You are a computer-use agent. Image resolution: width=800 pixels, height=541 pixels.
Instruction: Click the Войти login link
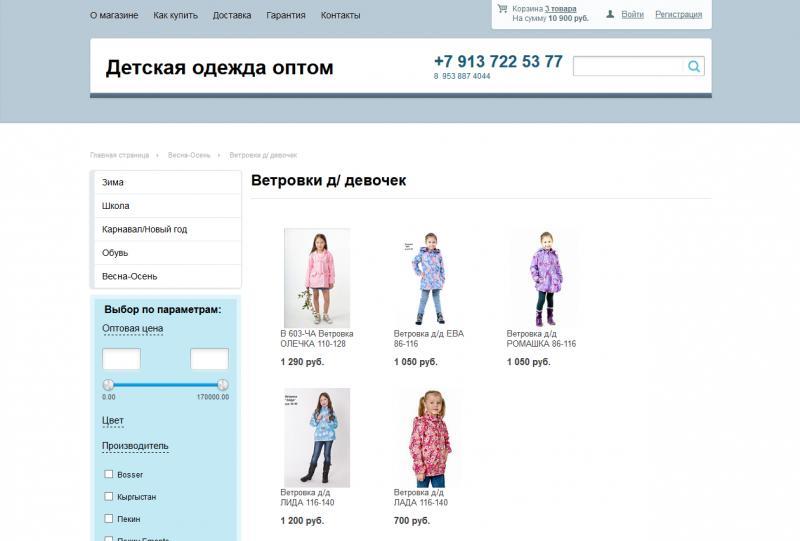632,15
